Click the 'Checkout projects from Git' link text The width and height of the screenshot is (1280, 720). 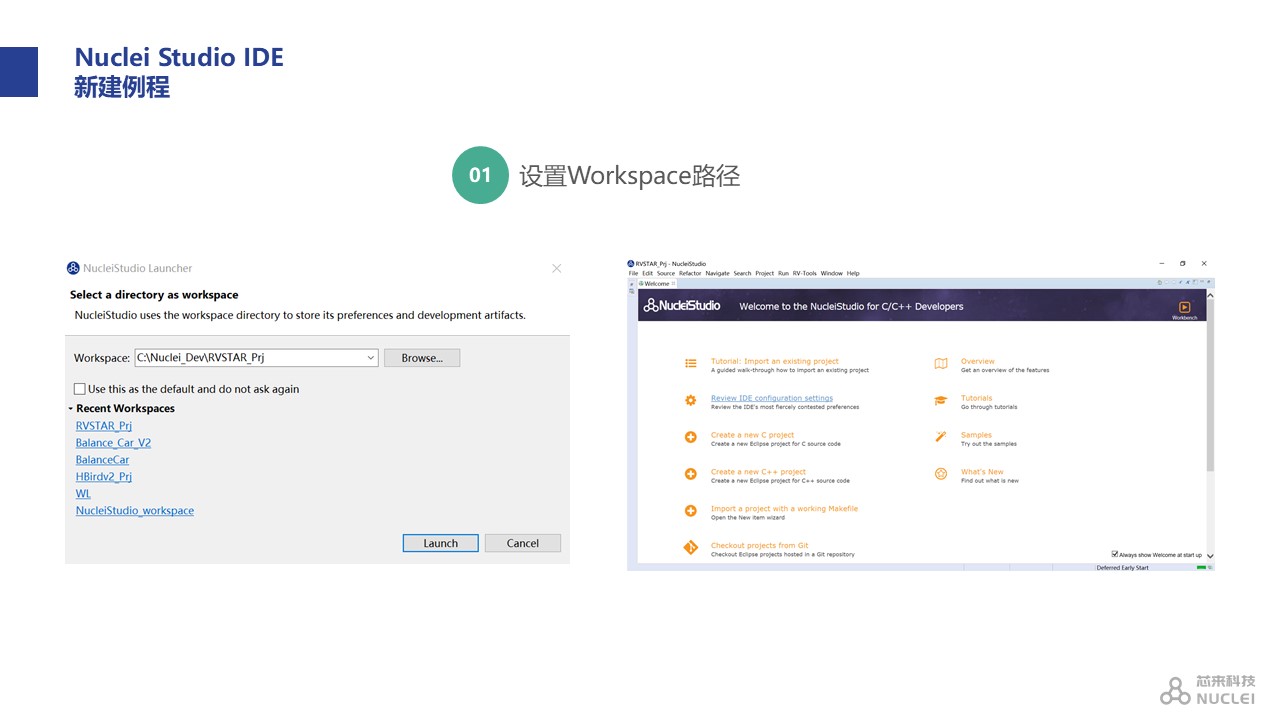(759, 546)
